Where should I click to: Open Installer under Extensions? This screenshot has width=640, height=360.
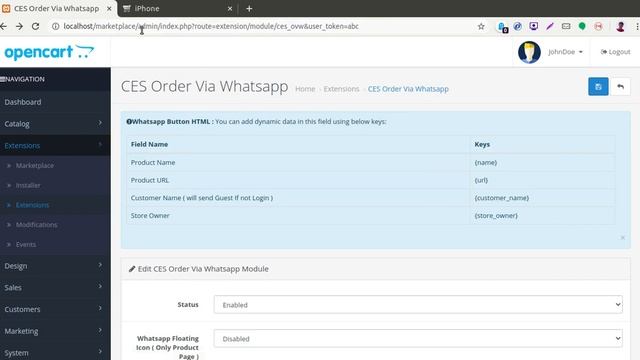click(x=28, y=185)
